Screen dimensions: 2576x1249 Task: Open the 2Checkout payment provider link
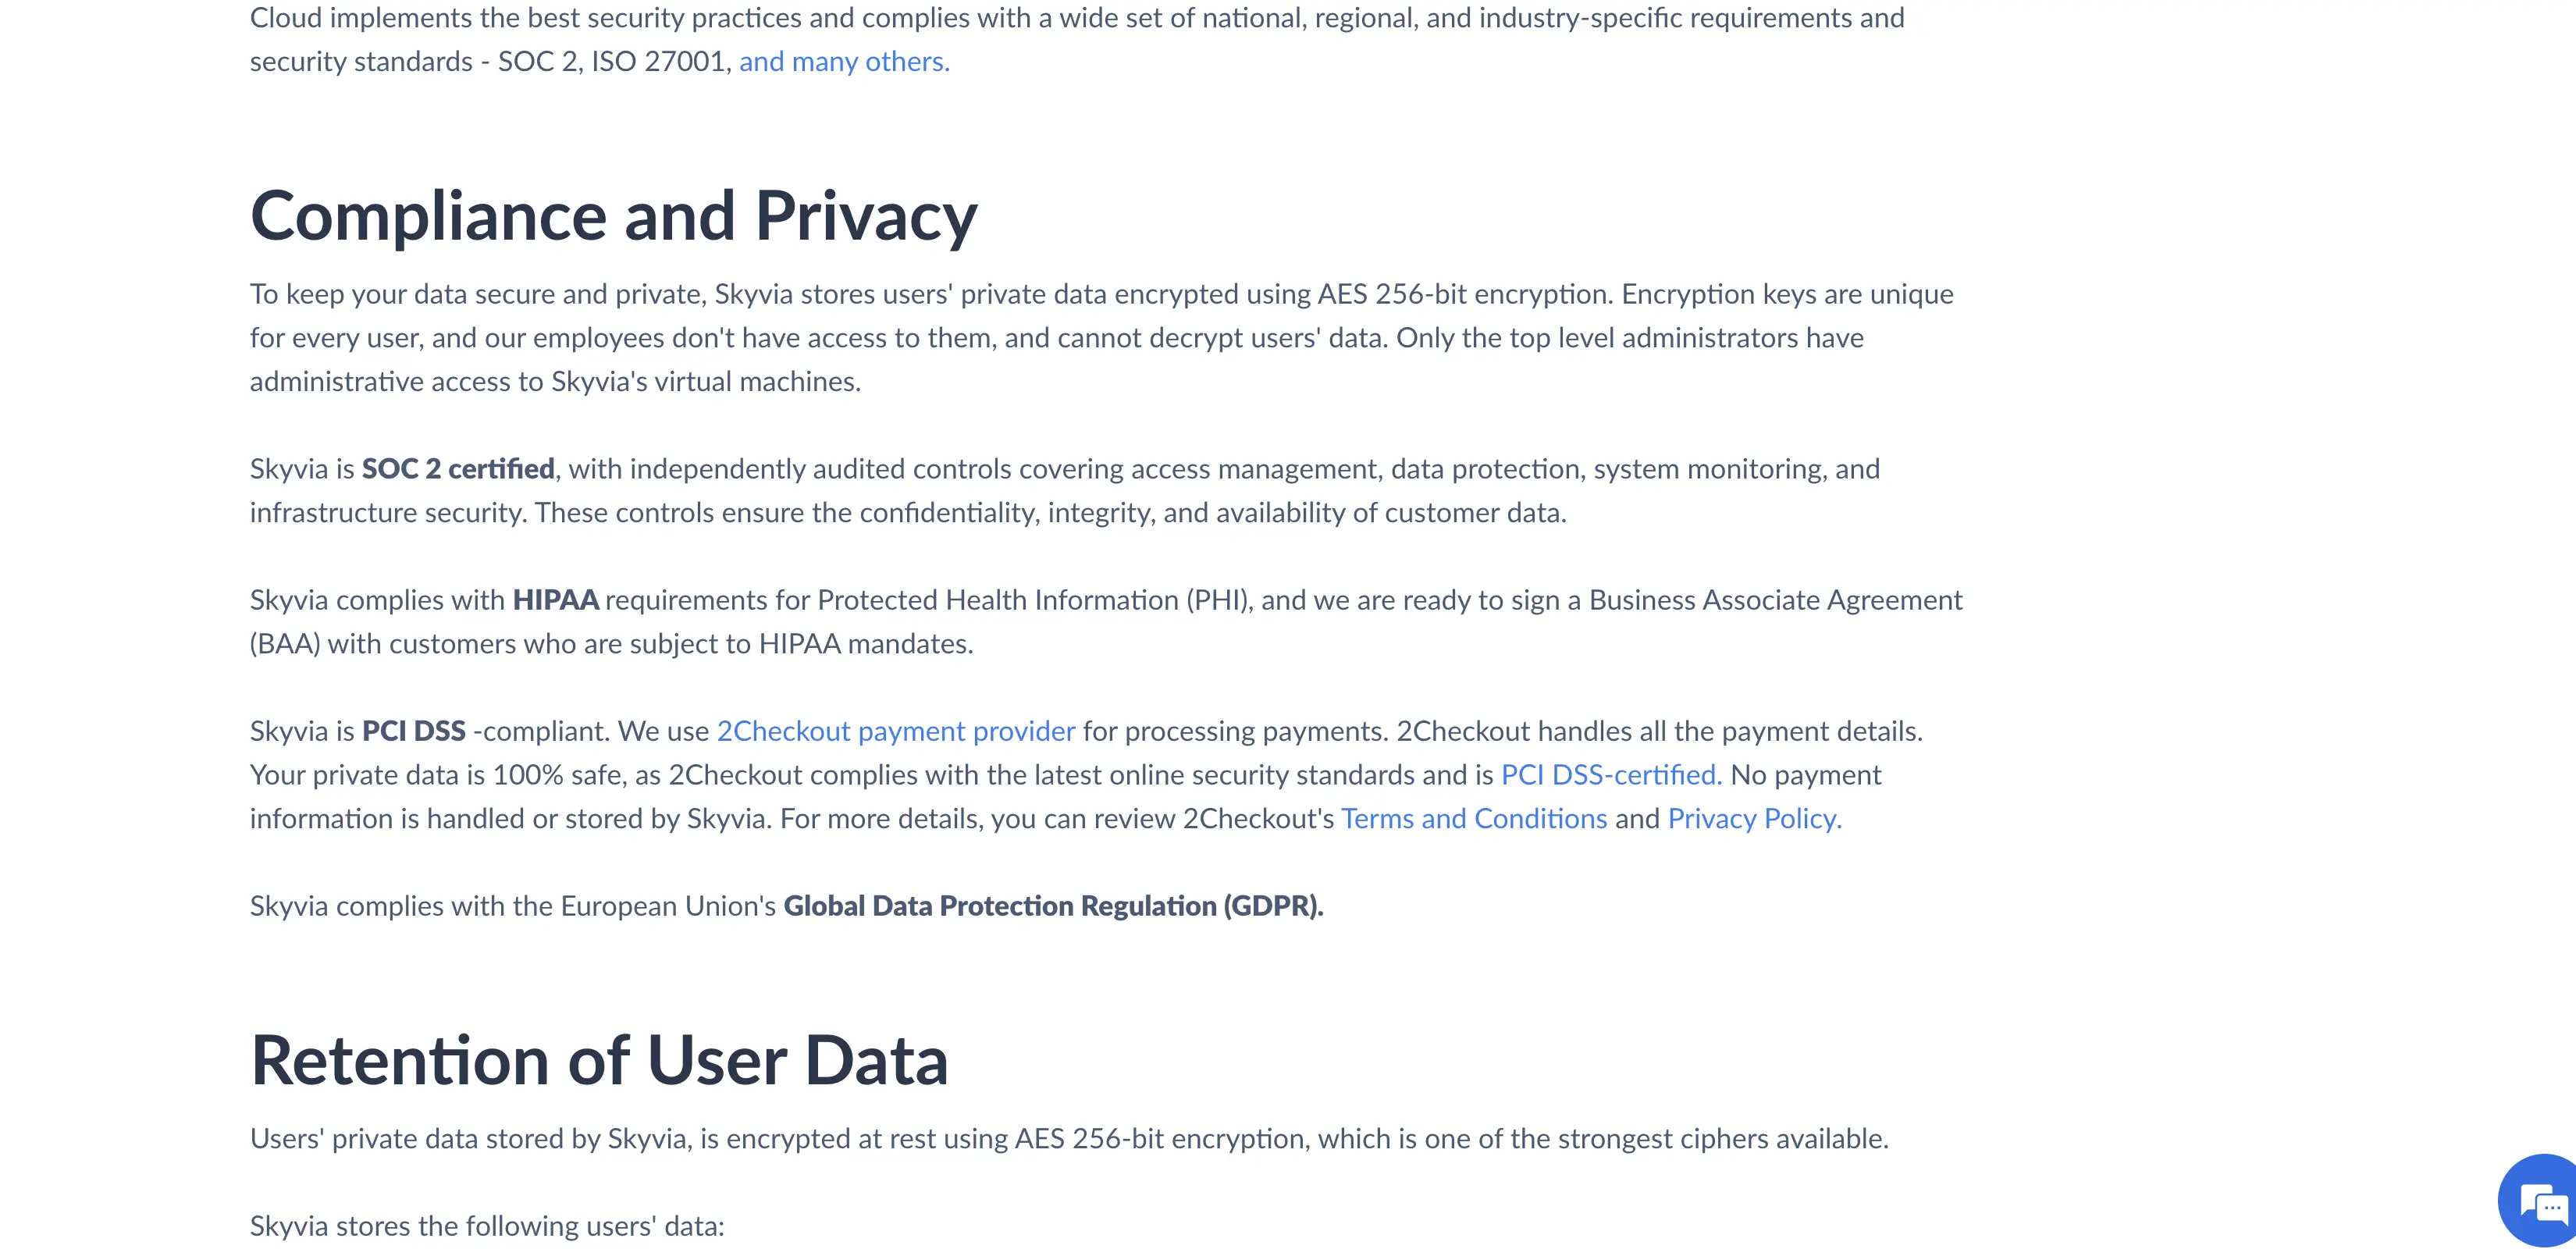coord(896,731)
